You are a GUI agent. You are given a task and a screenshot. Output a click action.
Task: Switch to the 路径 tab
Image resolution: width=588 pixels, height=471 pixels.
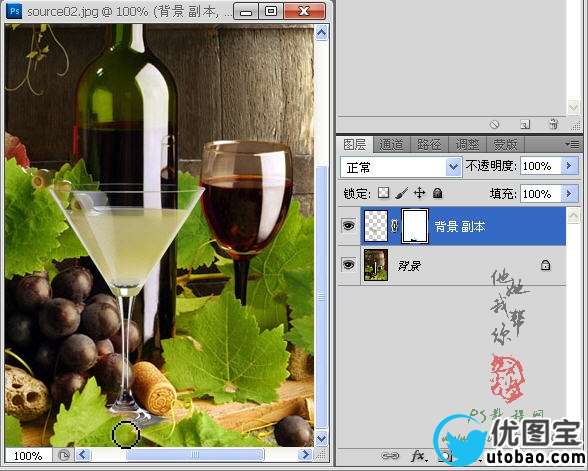pos(429,144)
